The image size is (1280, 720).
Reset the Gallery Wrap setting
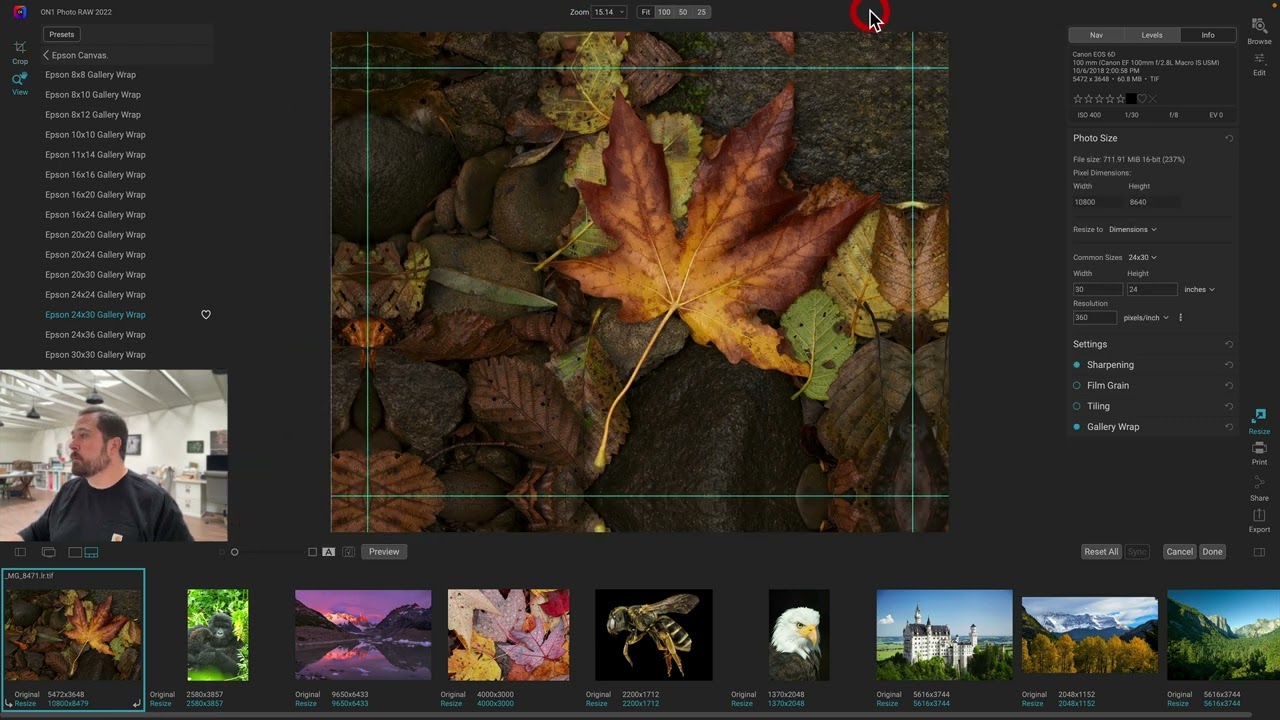(1229, 427)
